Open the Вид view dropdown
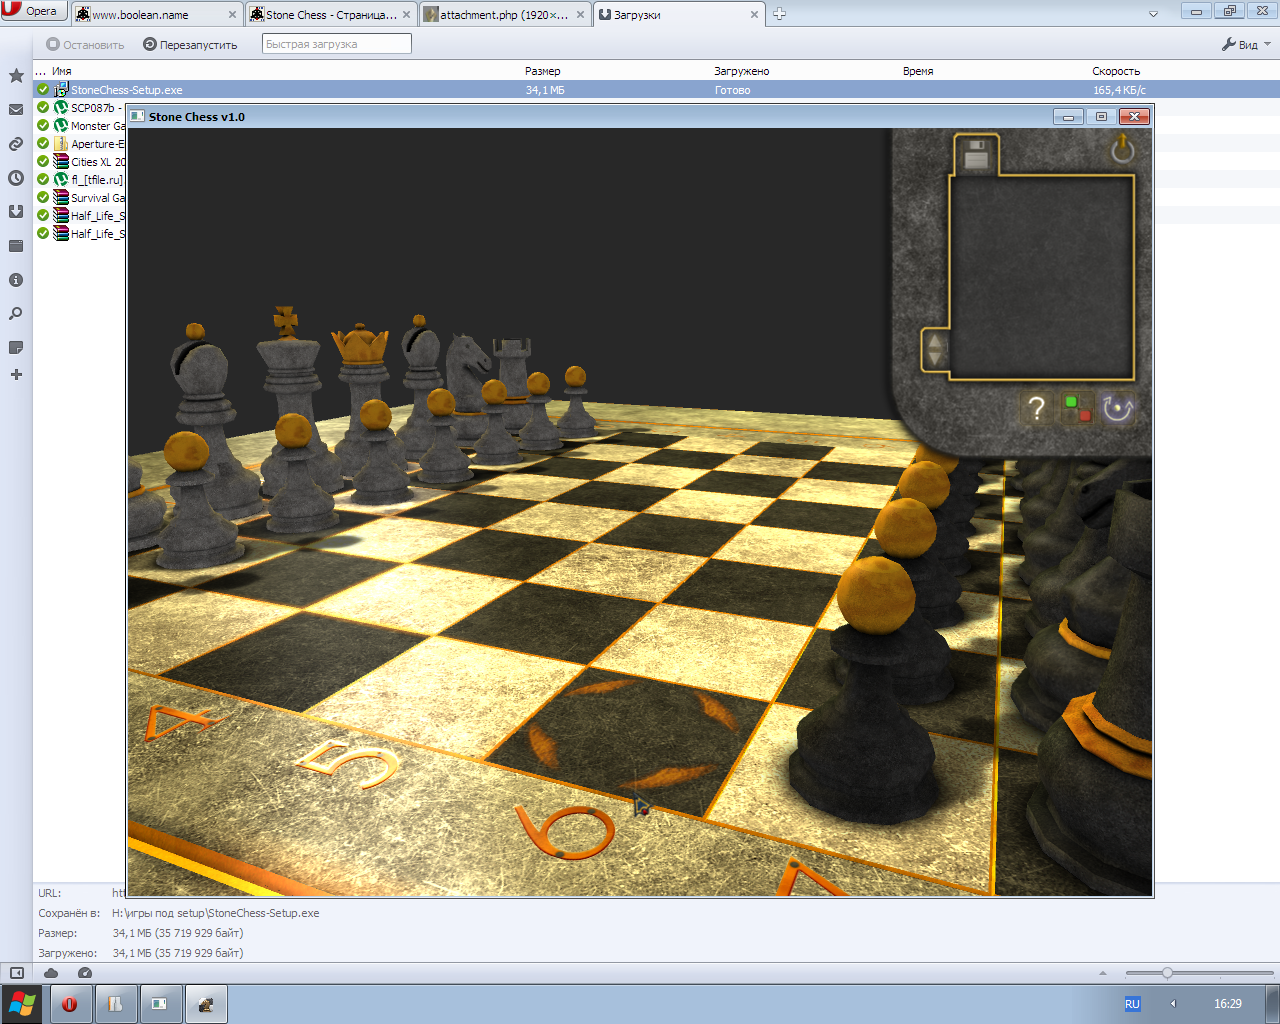Viewport: 1280px width, 1024px height. (x=1246, y=45)
